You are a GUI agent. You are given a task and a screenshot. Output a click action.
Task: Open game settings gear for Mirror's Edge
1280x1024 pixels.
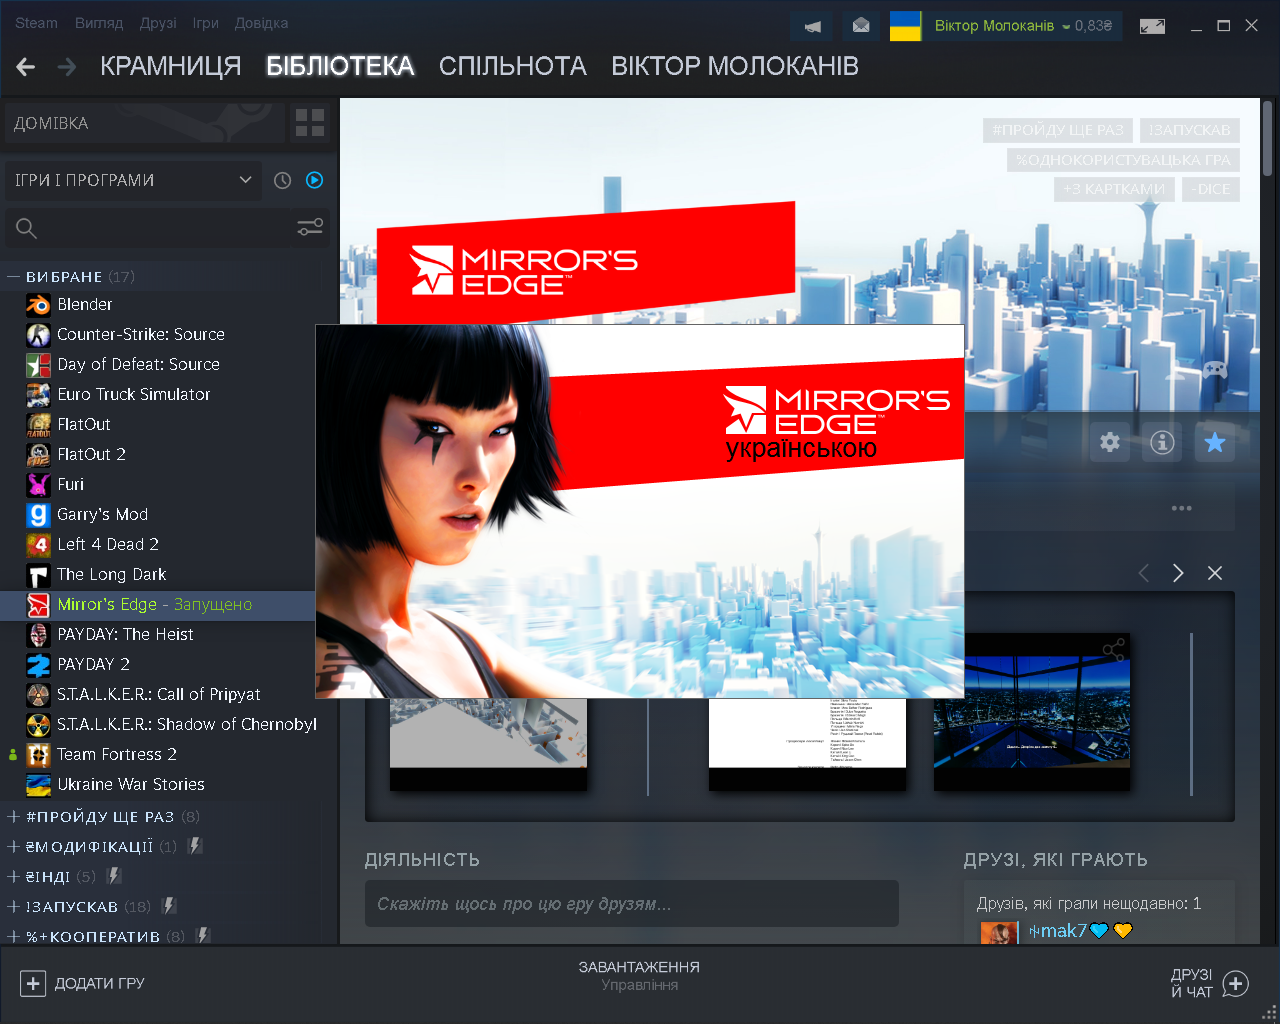tap(1110, 442)
